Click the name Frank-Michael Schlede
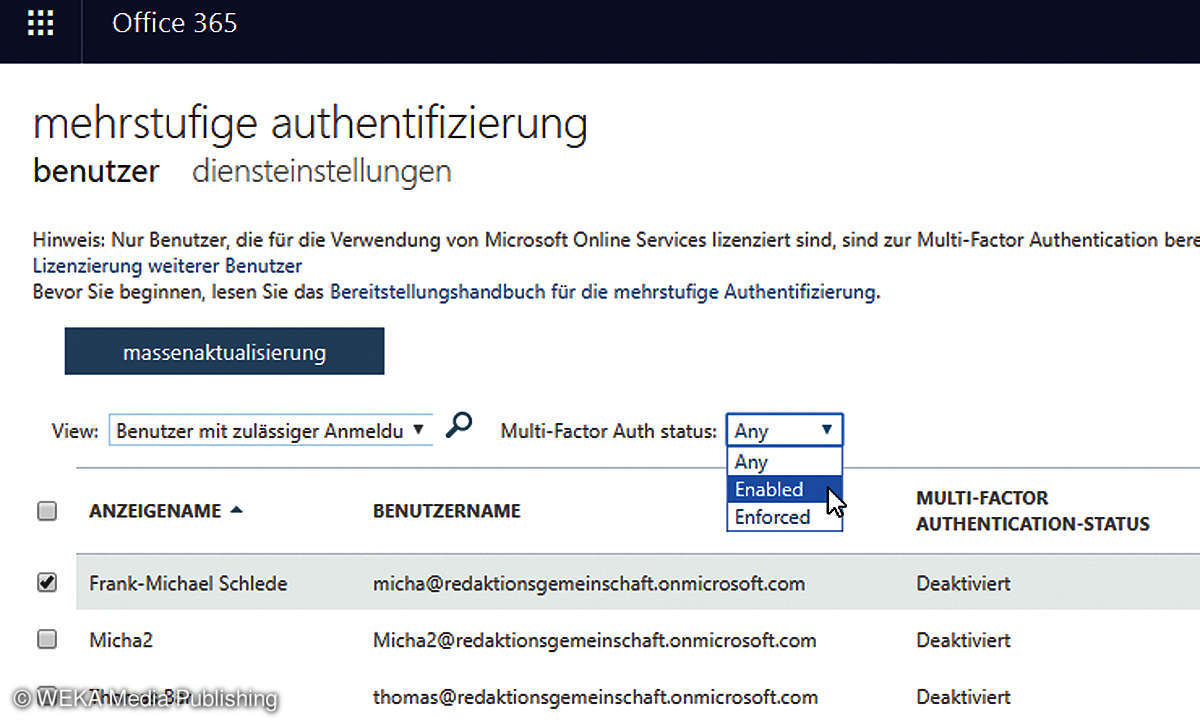 (x=188, y=583)
